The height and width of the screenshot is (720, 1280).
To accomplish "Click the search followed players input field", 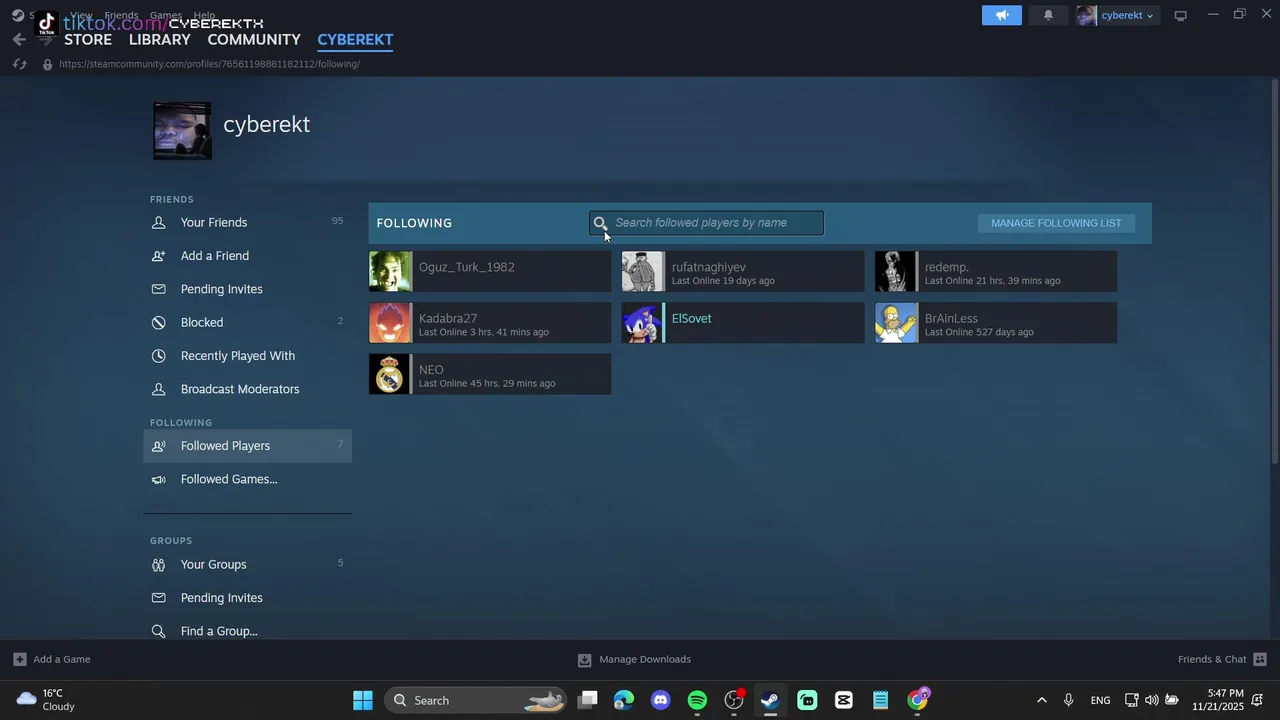I will [x=706, y=223].
